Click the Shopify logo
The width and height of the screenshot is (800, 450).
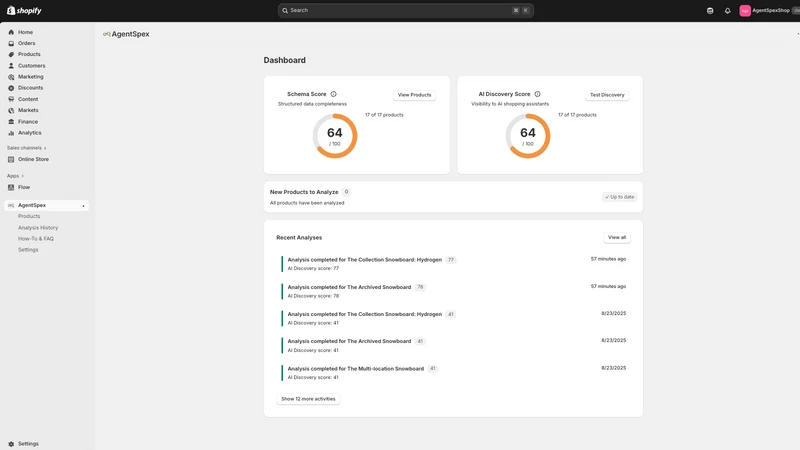click(24, 10)
